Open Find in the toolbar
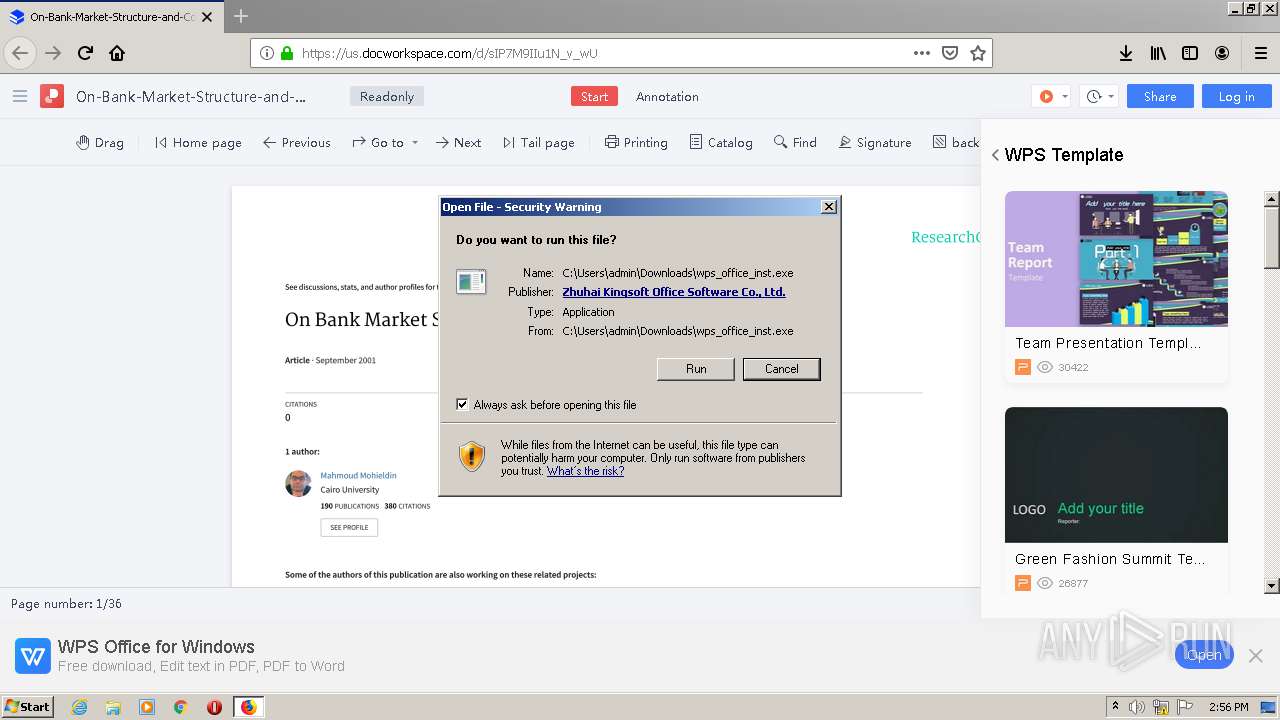The image size is (1280, 720). (x=796, y=142)
